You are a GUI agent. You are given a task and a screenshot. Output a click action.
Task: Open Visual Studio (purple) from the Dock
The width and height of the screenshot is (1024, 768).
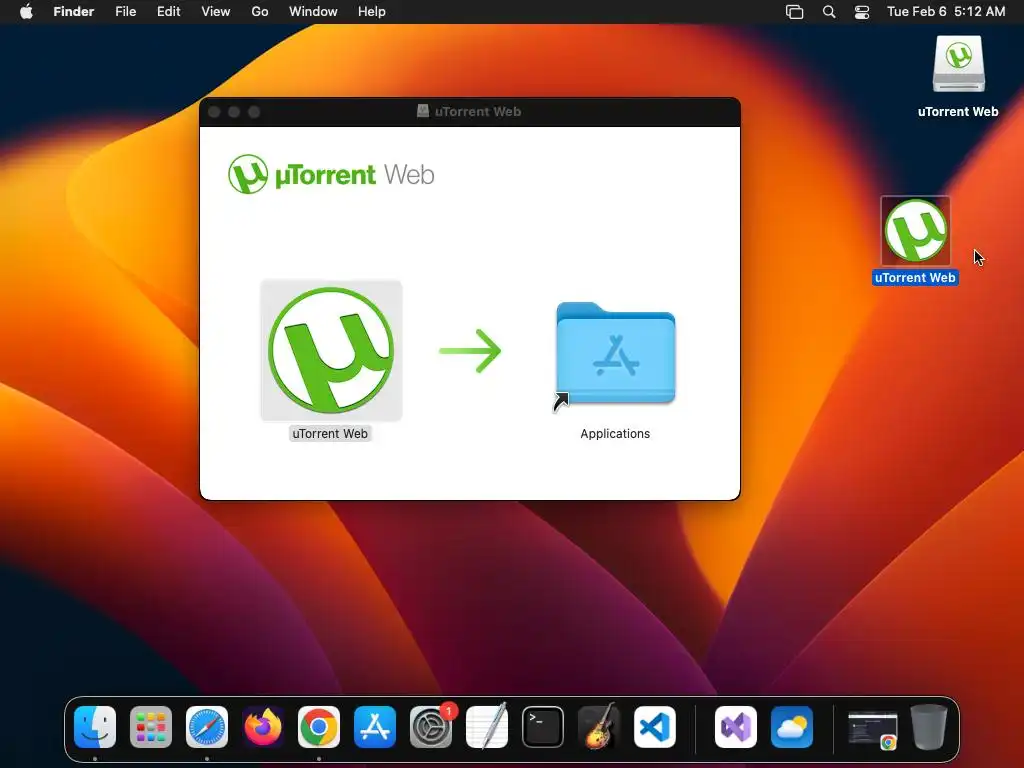tap(736, 727)
